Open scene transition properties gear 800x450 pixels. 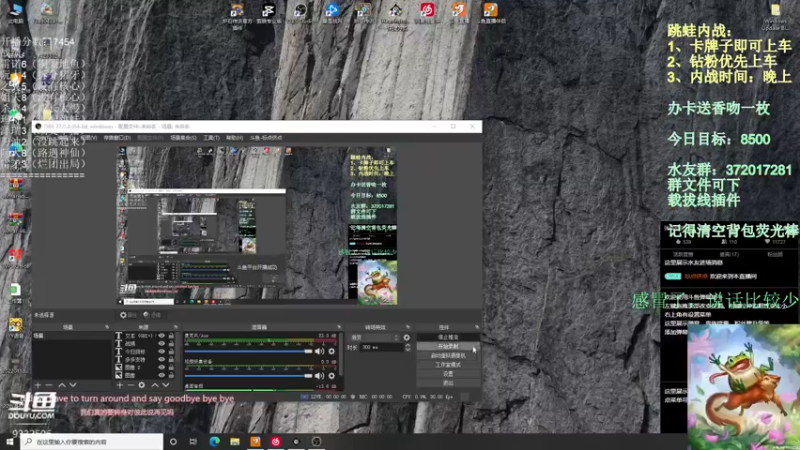coord(407,337)
